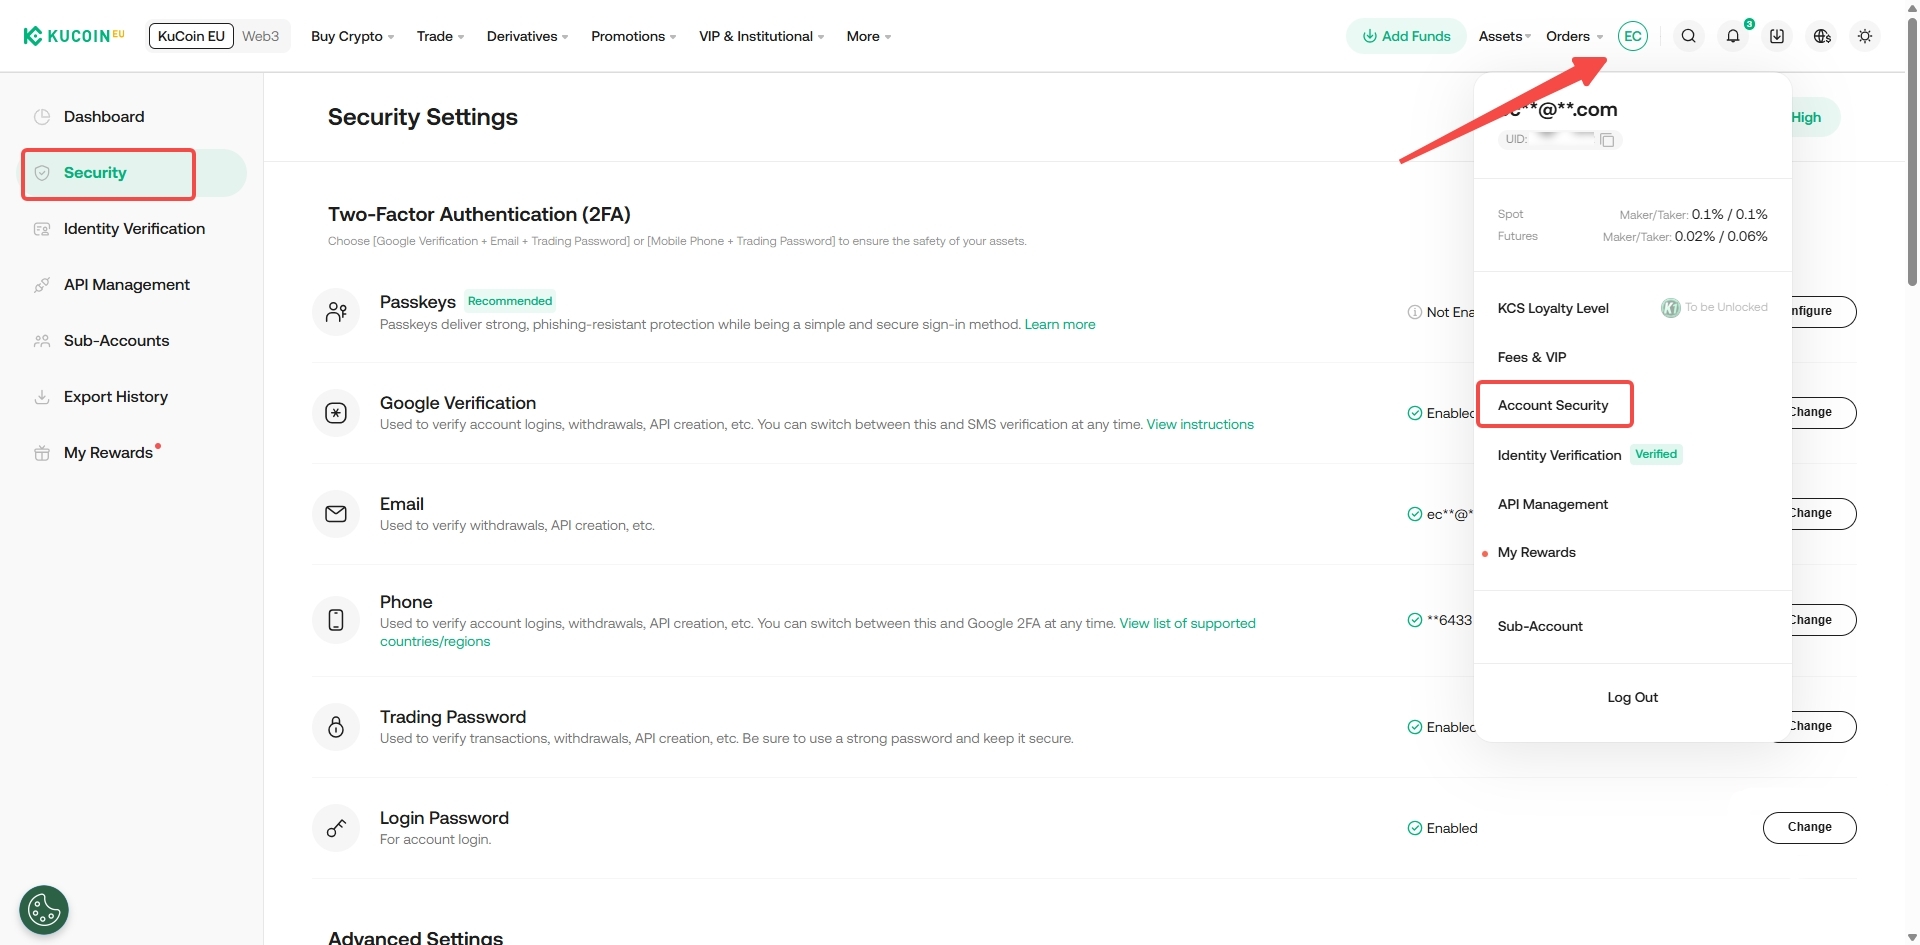Screen dimensions: 1920x945
Task: Click Change button for Login Password
Action: tap(1809, 827)
